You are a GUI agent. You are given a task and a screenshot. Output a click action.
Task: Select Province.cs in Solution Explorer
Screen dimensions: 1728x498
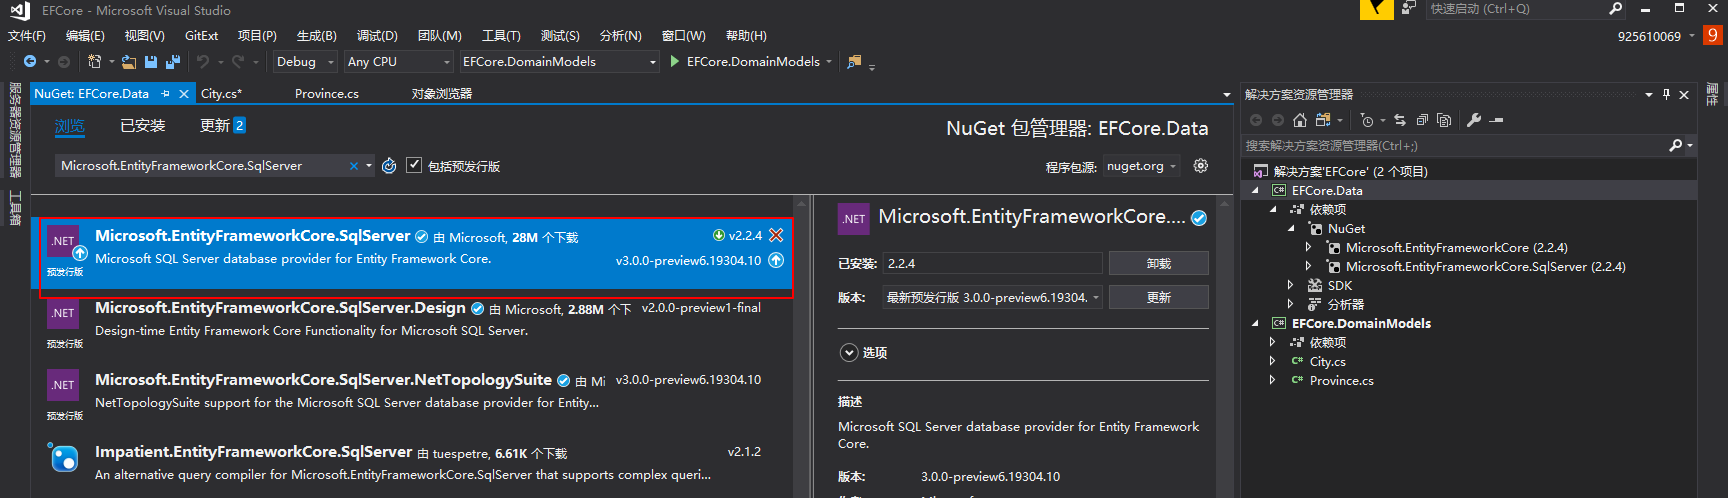click(x=1341, y=381)
